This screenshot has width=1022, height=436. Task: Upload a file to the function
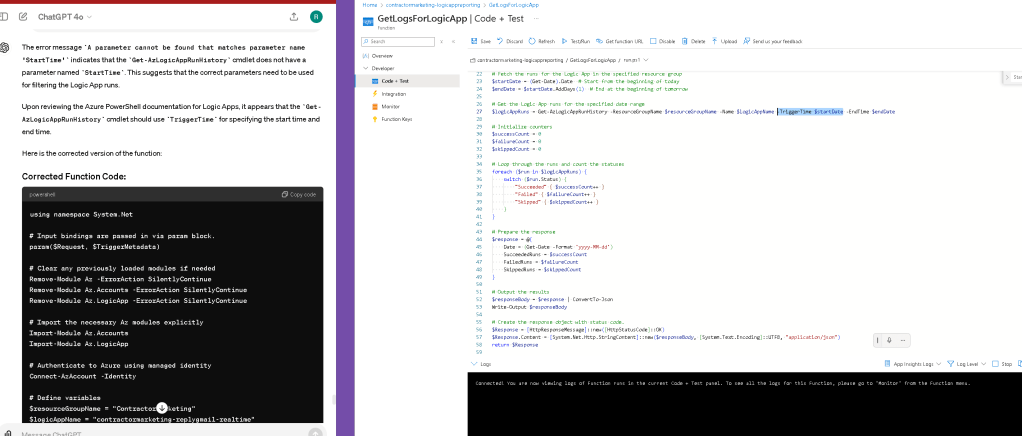click(725, 41)
